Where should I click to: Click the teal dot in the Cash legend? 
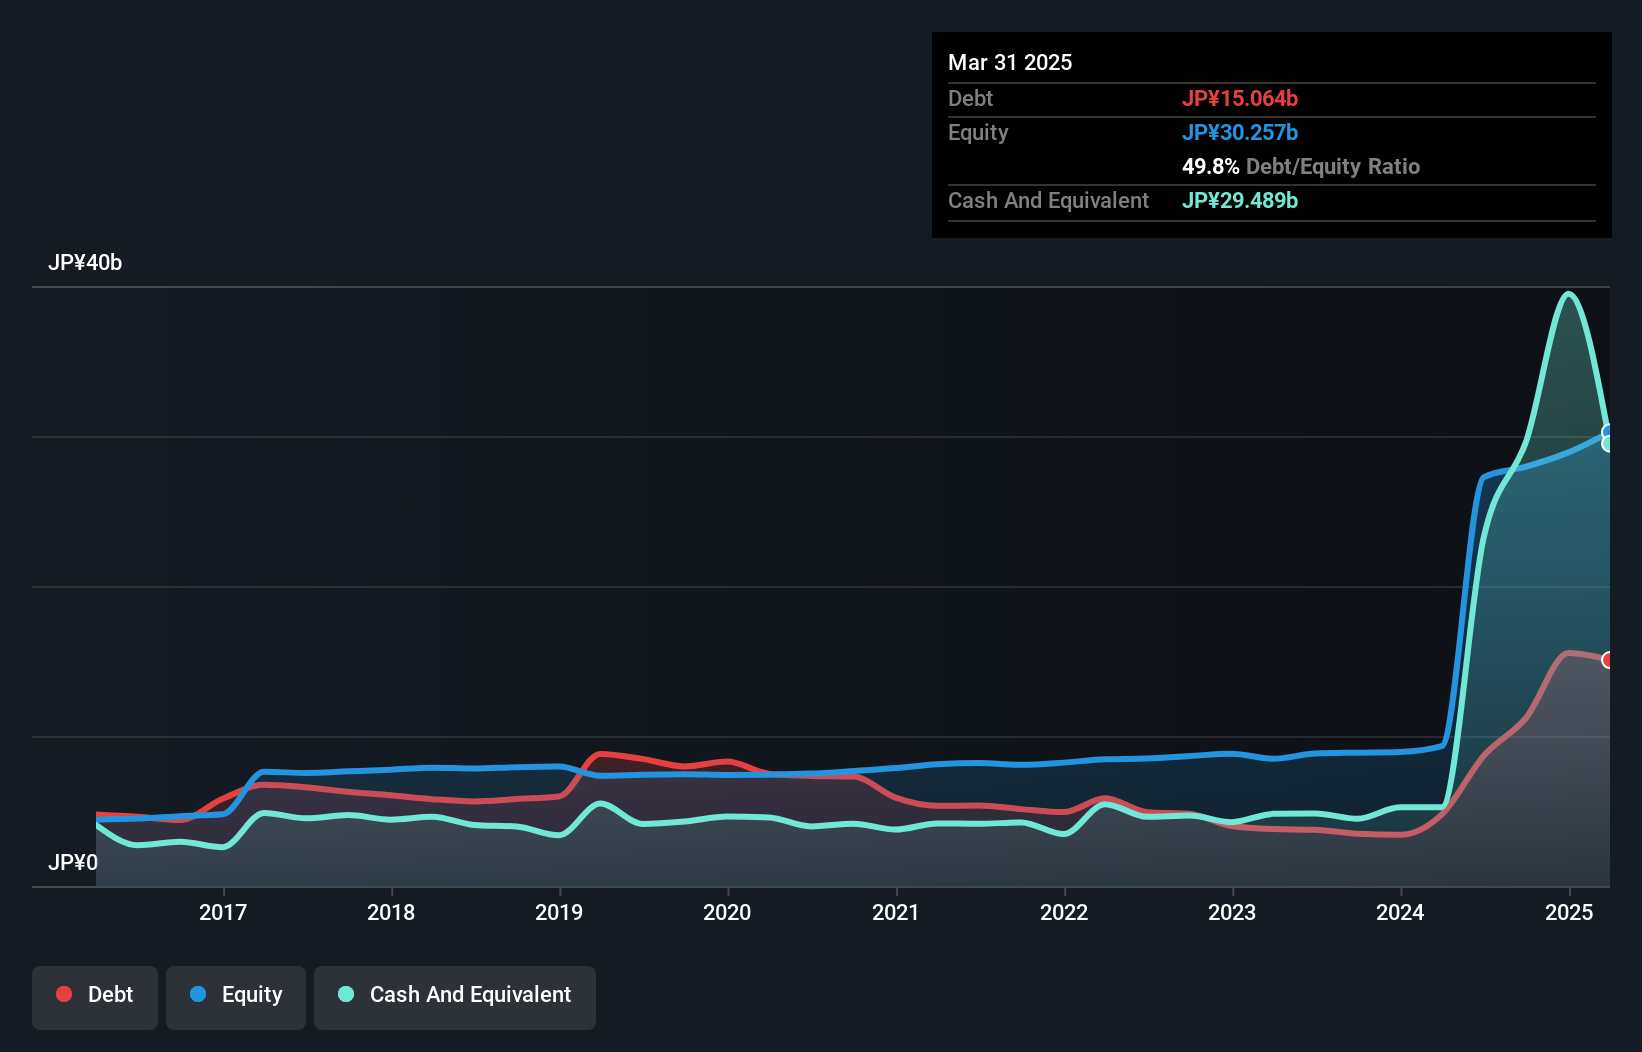pyautogui.click(x=346, y=994)
